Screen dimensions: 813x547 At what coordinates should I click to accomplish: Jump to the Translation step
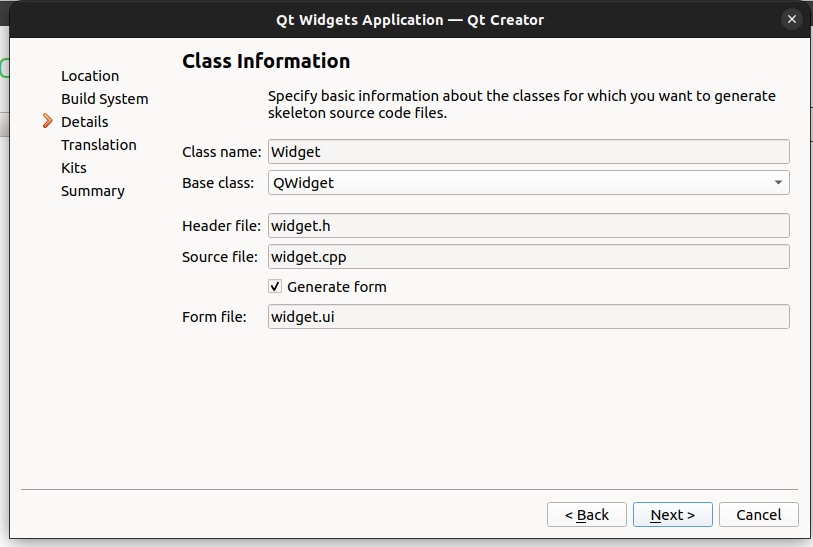99,145
